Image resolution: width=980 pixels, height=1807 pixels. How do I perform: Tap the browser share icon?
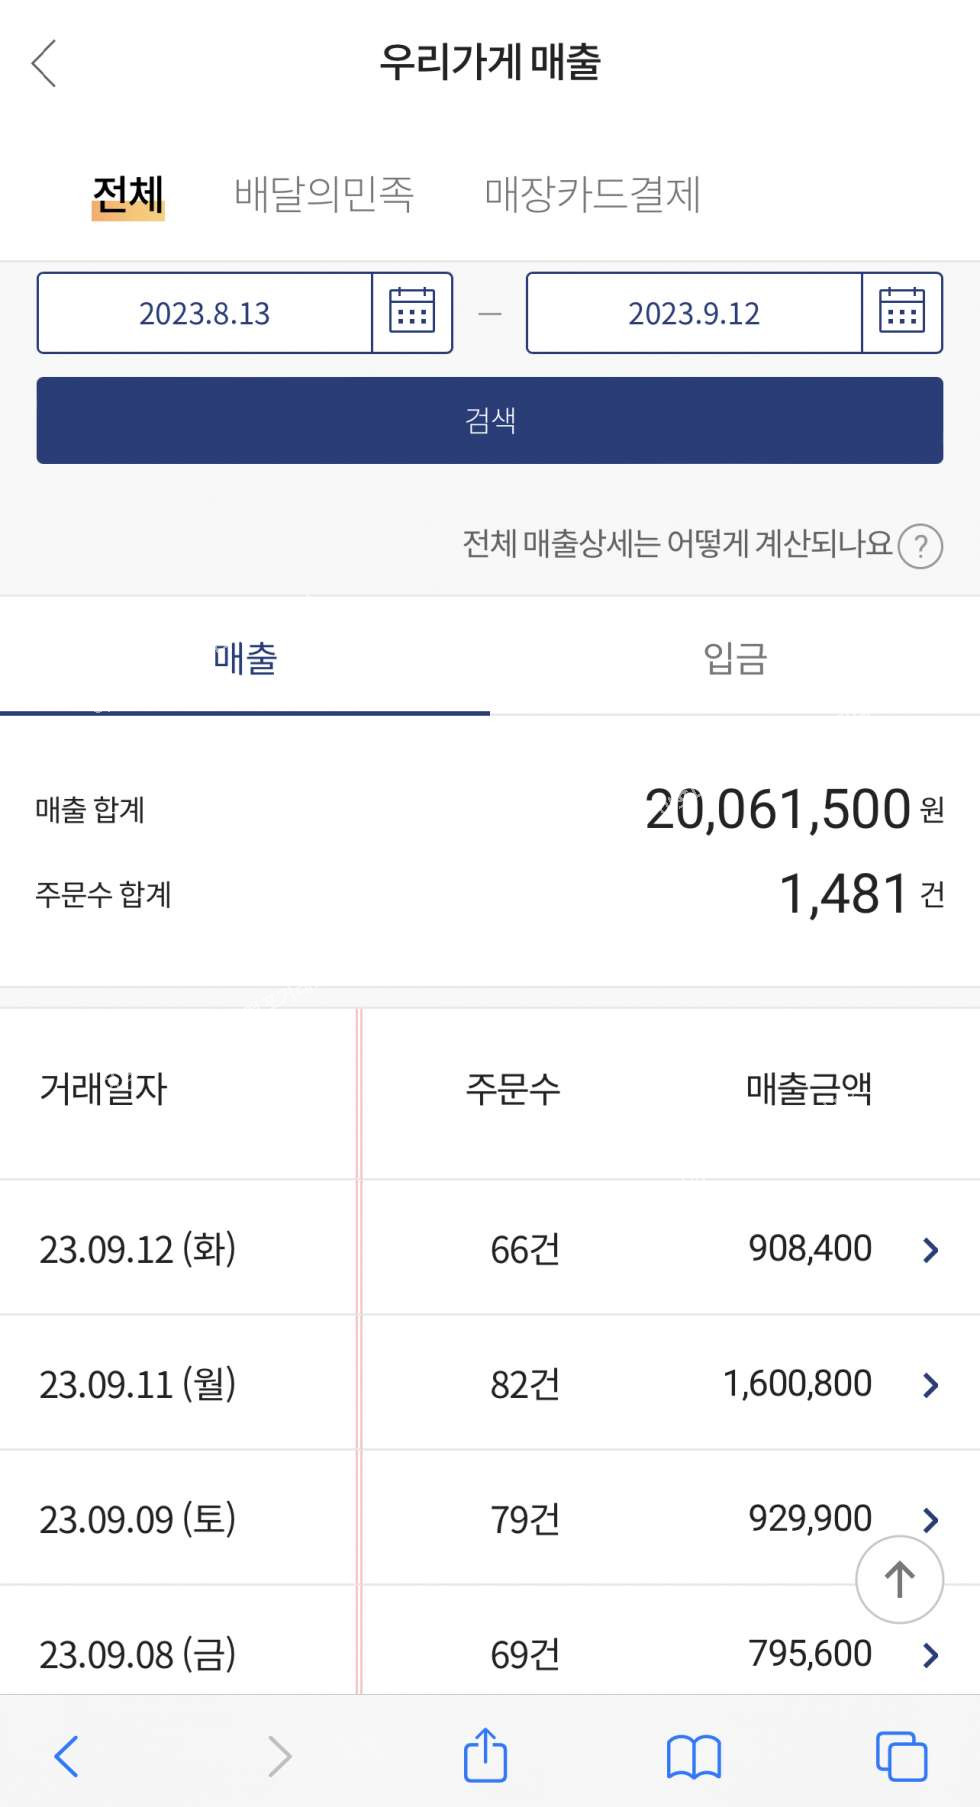pos(485,1755)
